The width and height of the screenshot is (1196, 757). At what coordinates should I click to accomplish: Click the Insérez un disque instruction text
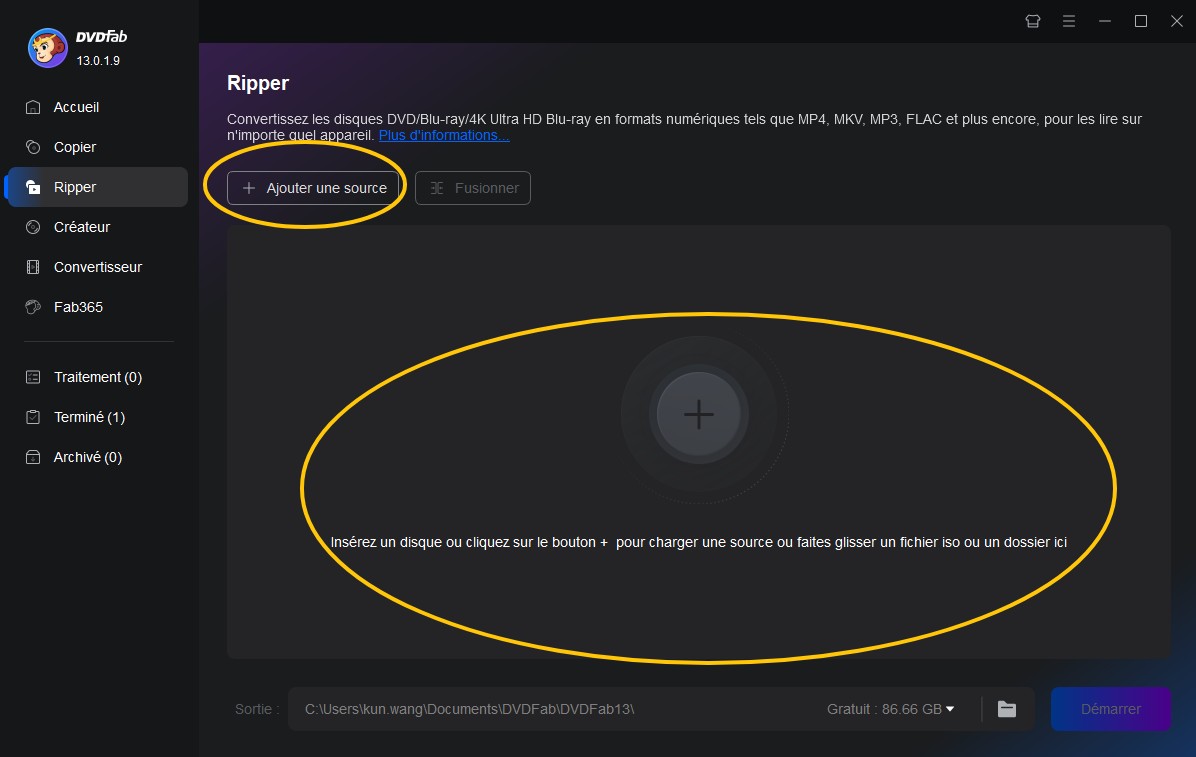point(699,542)
